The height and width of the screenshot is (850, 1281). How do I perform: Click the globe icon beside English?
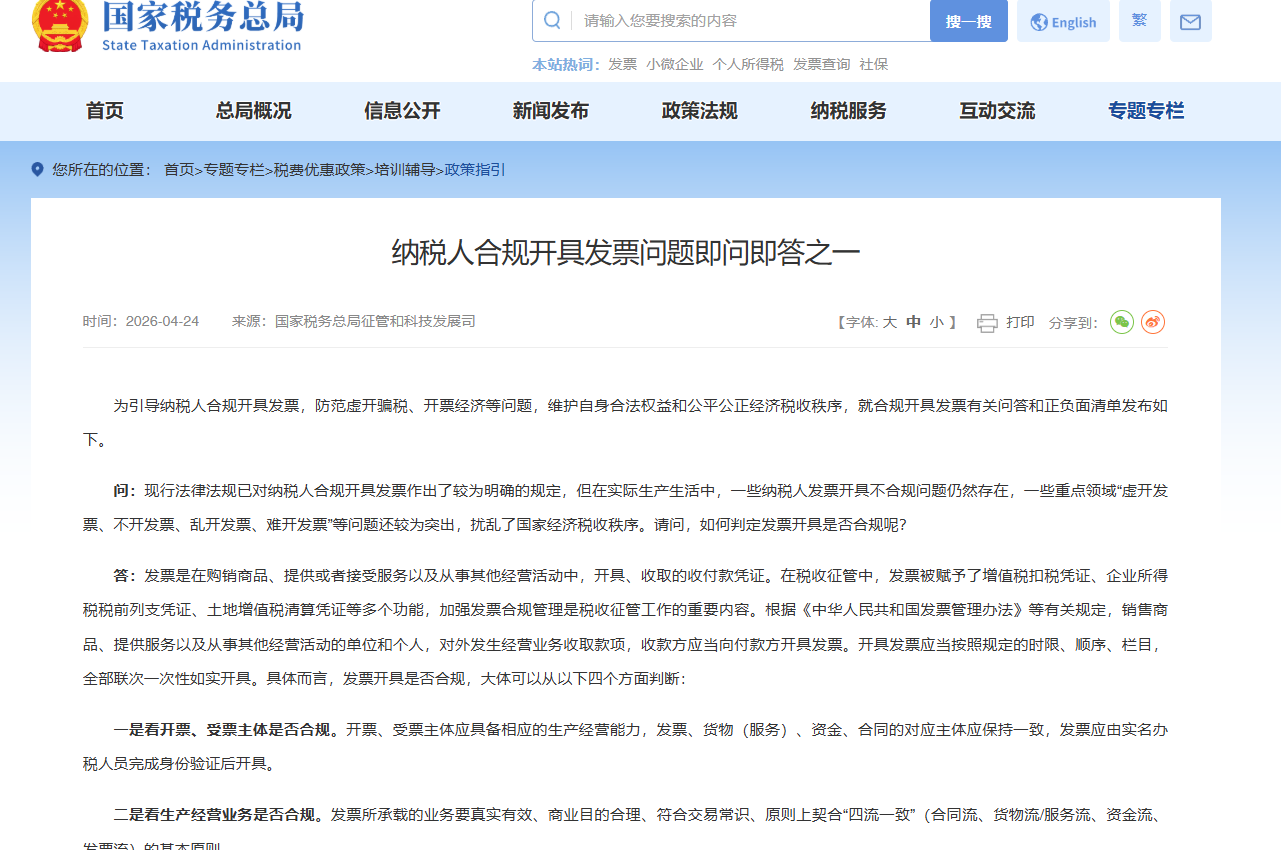1039,22
